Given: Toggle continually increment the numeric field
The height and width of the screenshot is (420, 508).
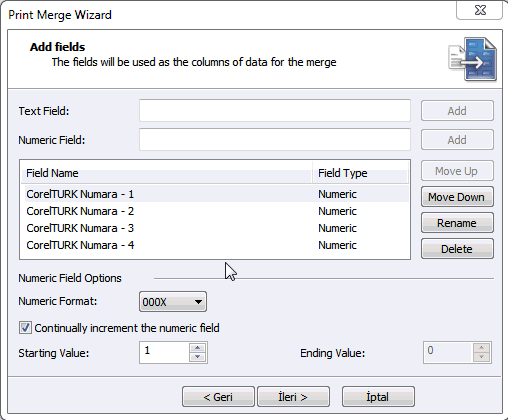Looking at the screenshot, I should pyautogui.click(x=25, y=328).
